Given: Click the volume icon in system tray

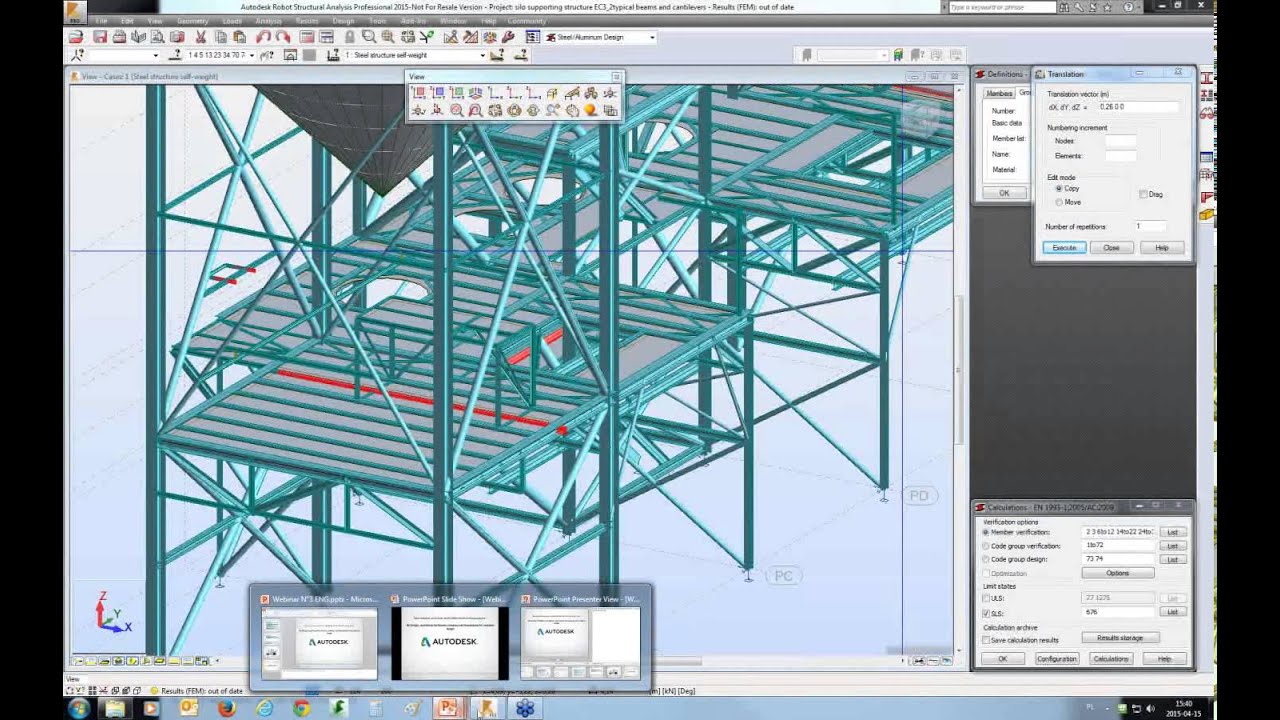Looking at the screenshot, I should (1150, 707).
